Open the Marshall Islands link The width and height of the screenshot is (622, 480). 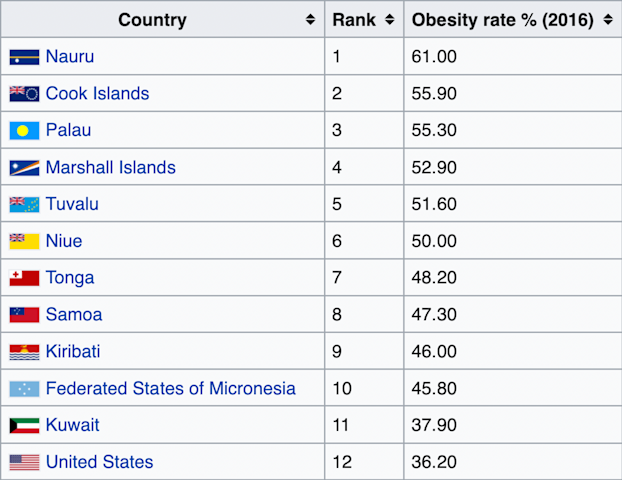click(x=111, y=167)
